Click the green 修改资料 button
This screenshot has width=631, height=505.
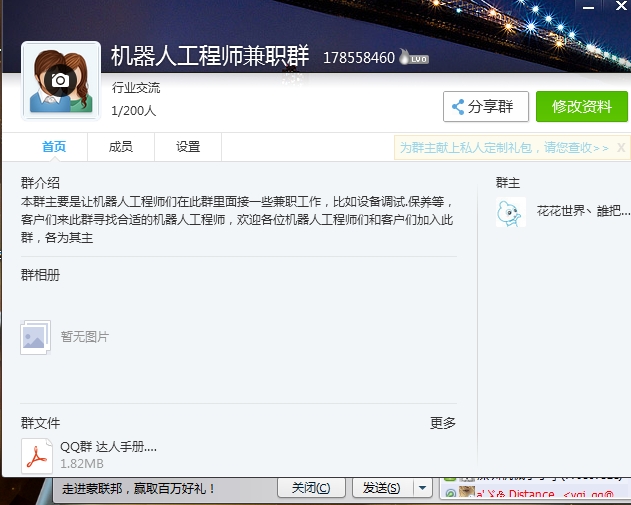582,107
